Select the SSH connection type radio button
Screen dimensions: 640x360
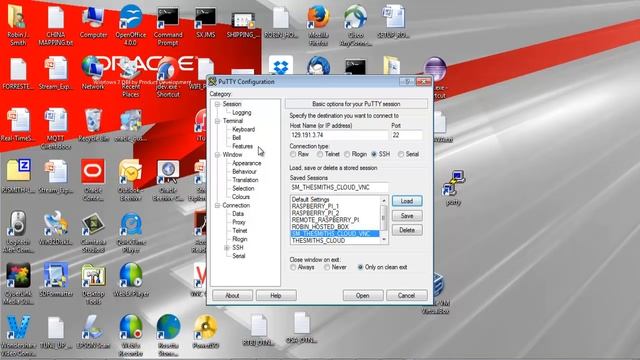click(x=374, y=154)
